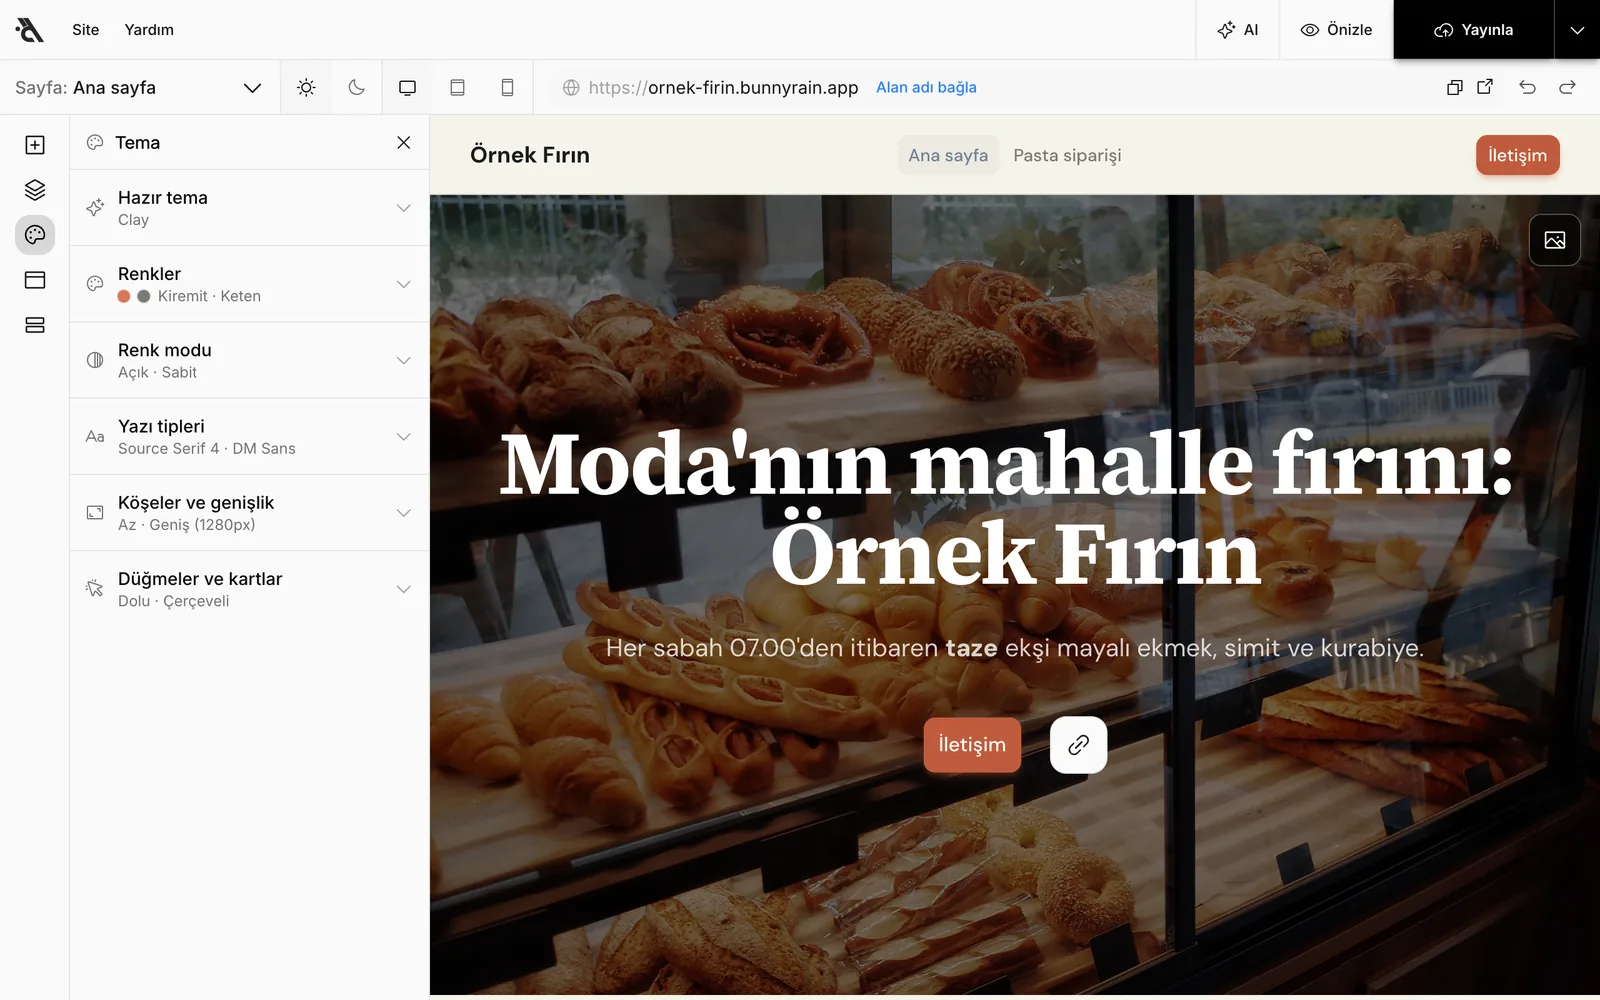
Task: Open the dropdown arrow next to Yayınla
Action: [1577, 30]
